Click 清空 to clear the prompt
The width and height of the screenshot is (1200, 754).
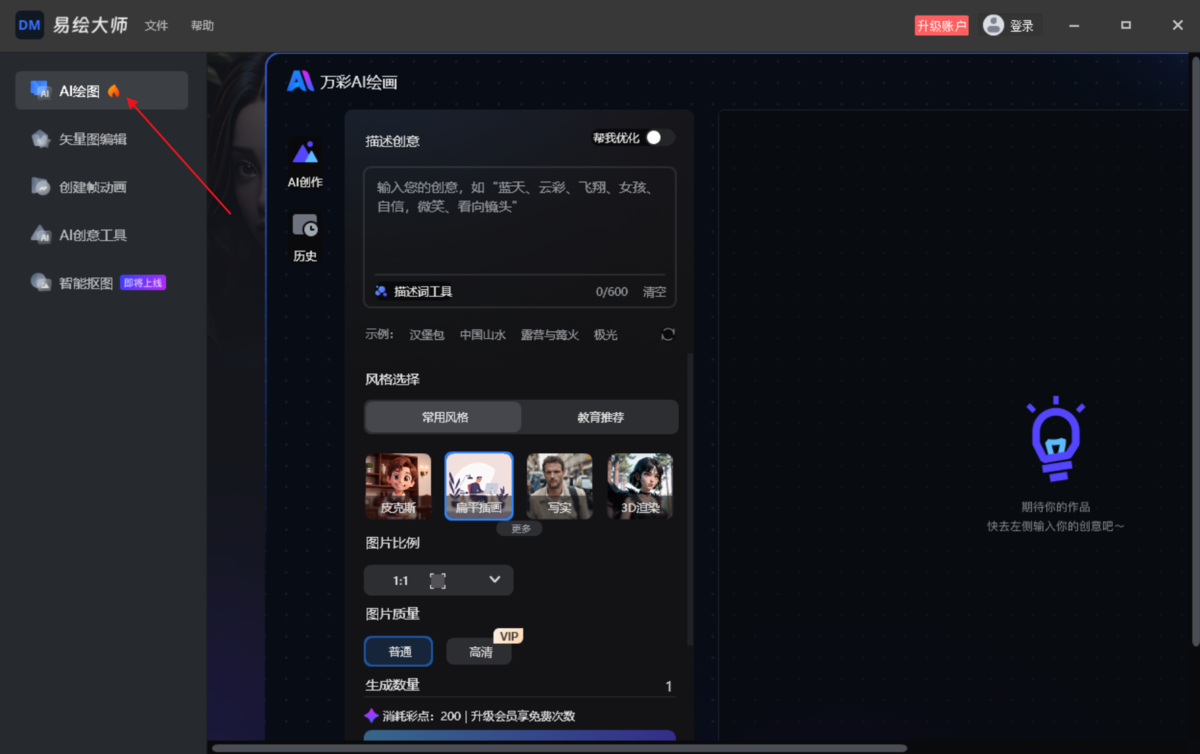pyautogui.click(x=654, y=291)
